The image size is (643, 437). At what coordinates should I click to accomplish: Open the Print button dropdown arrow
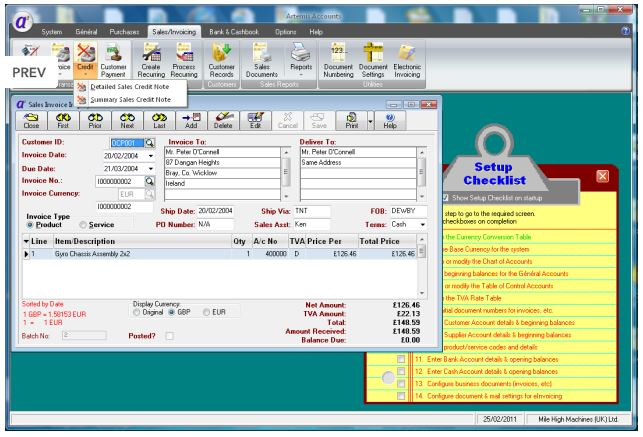tap(370, 121)
